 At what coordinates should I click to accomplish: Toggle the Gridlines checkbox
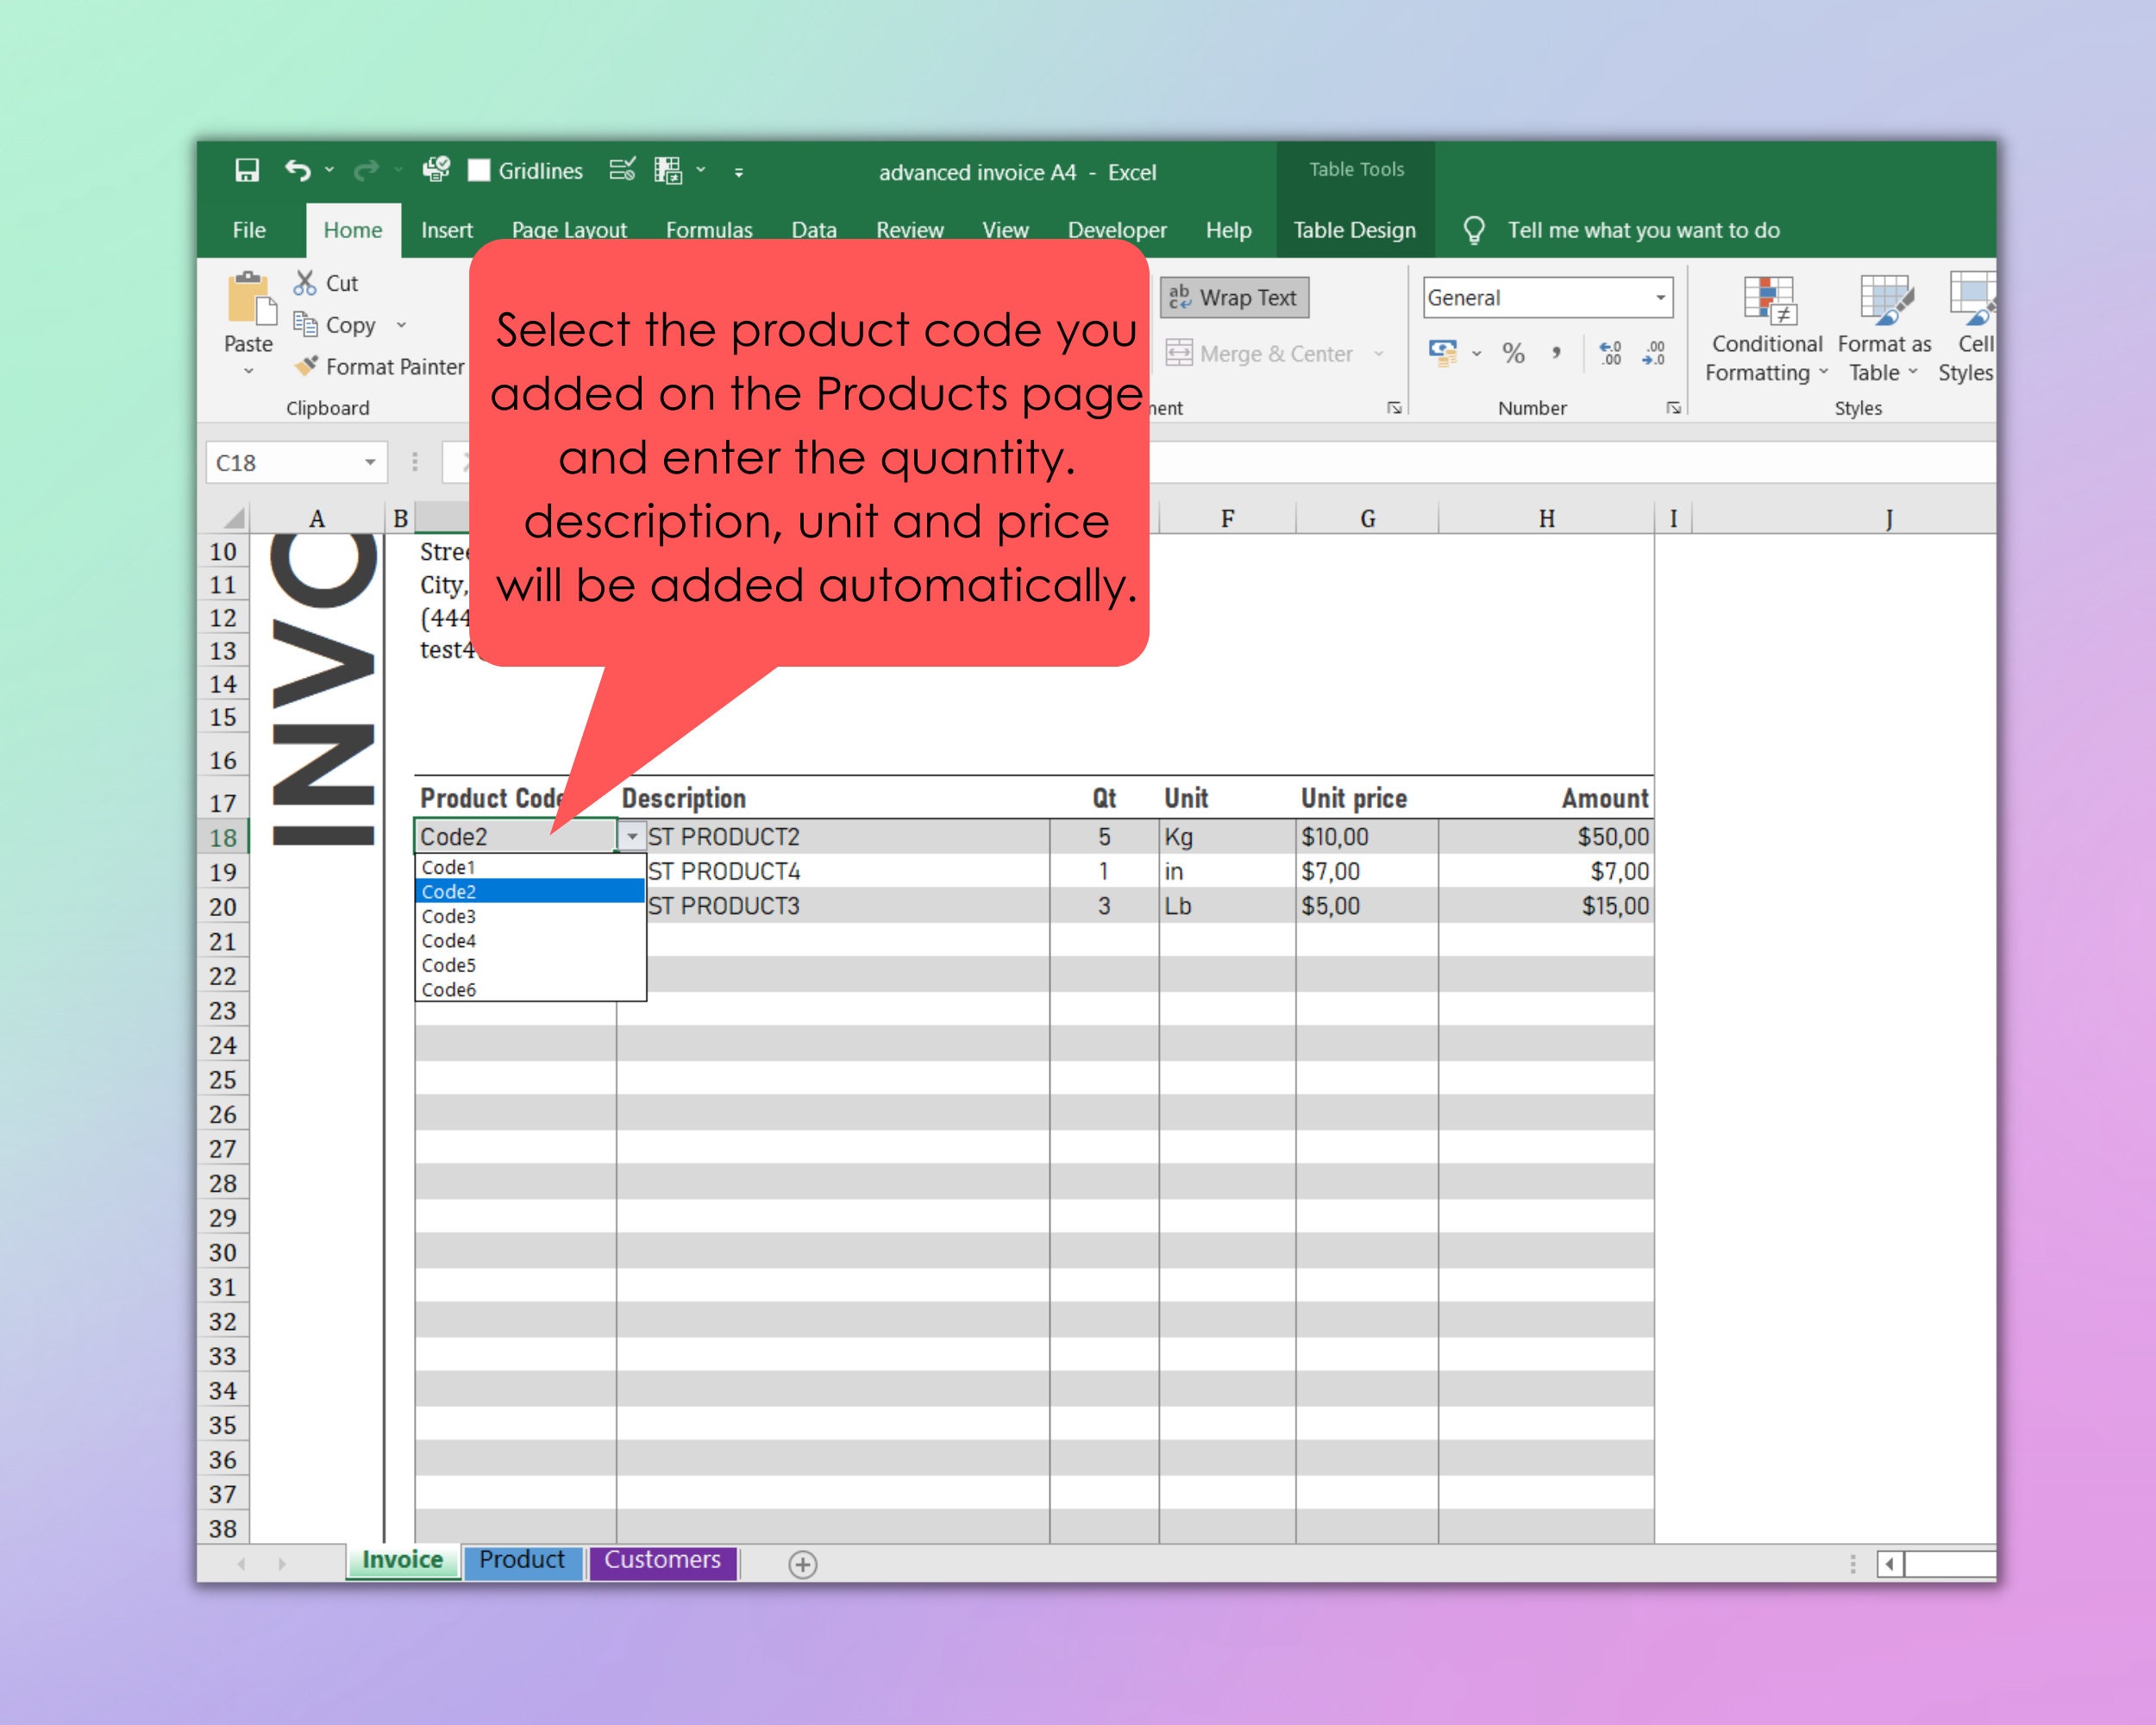click(481, 170)
